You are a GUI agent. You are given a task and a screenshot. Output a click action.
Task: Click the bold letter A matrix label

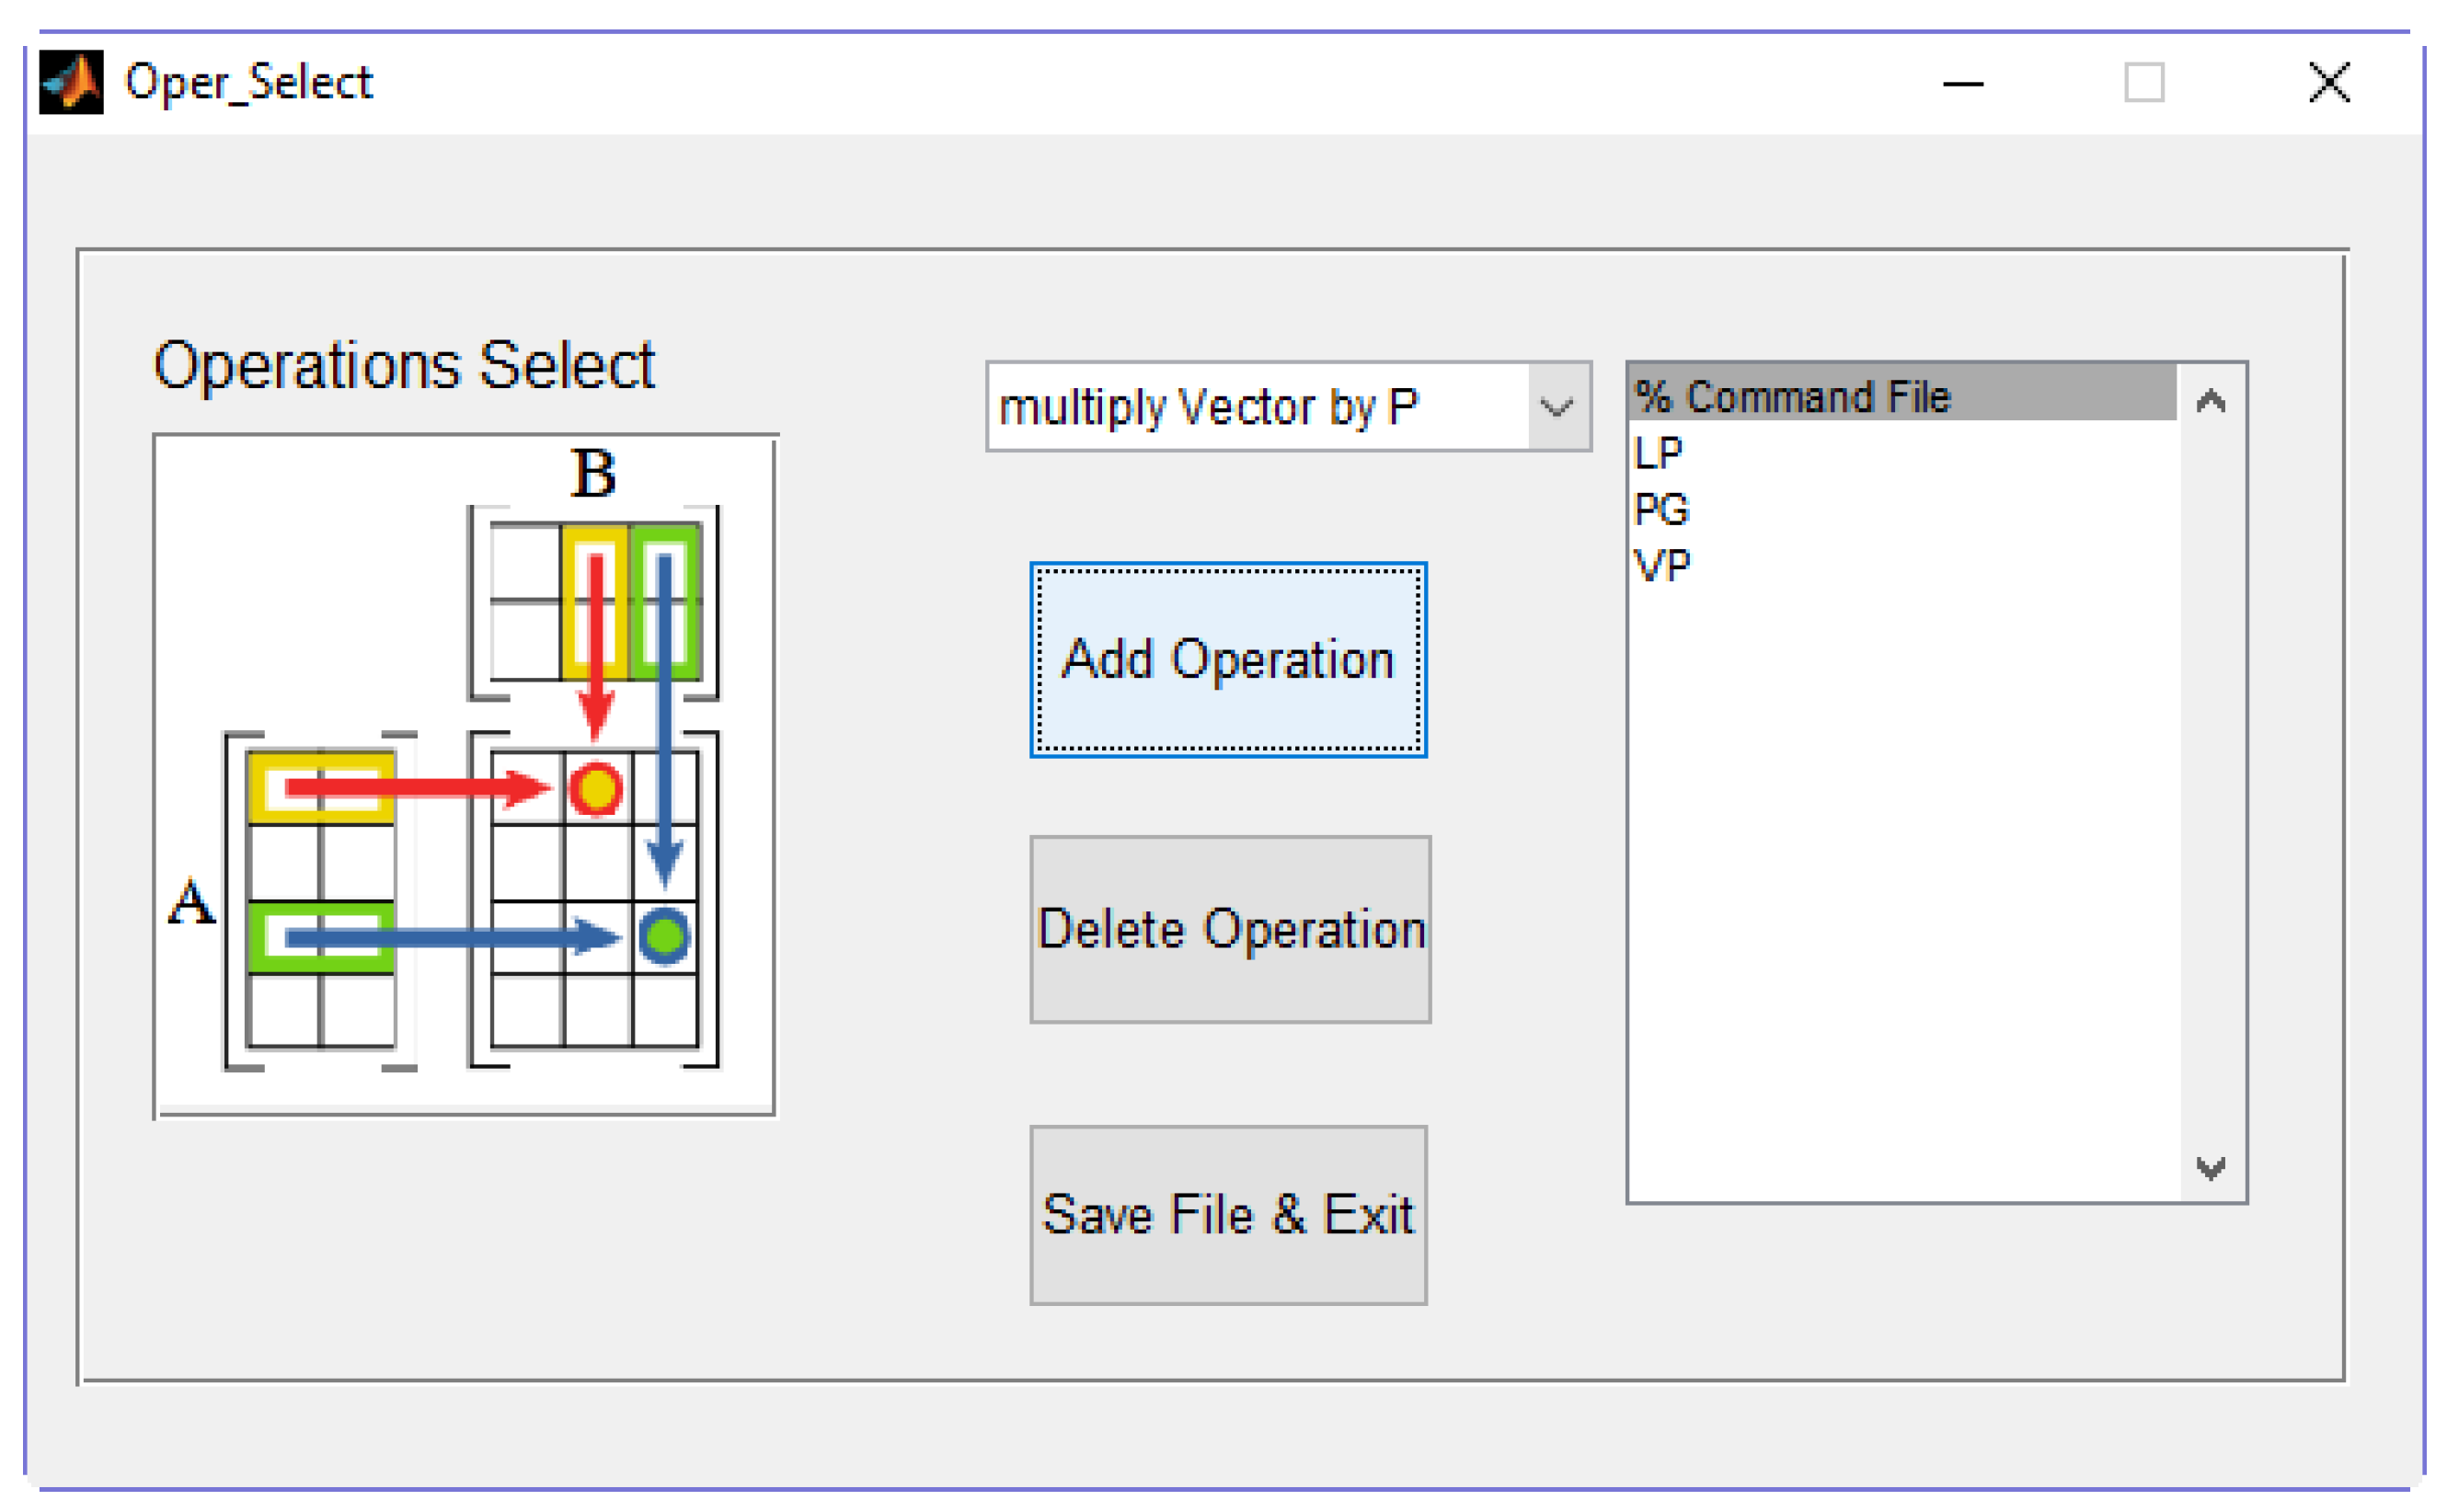(x=191, y=902)
